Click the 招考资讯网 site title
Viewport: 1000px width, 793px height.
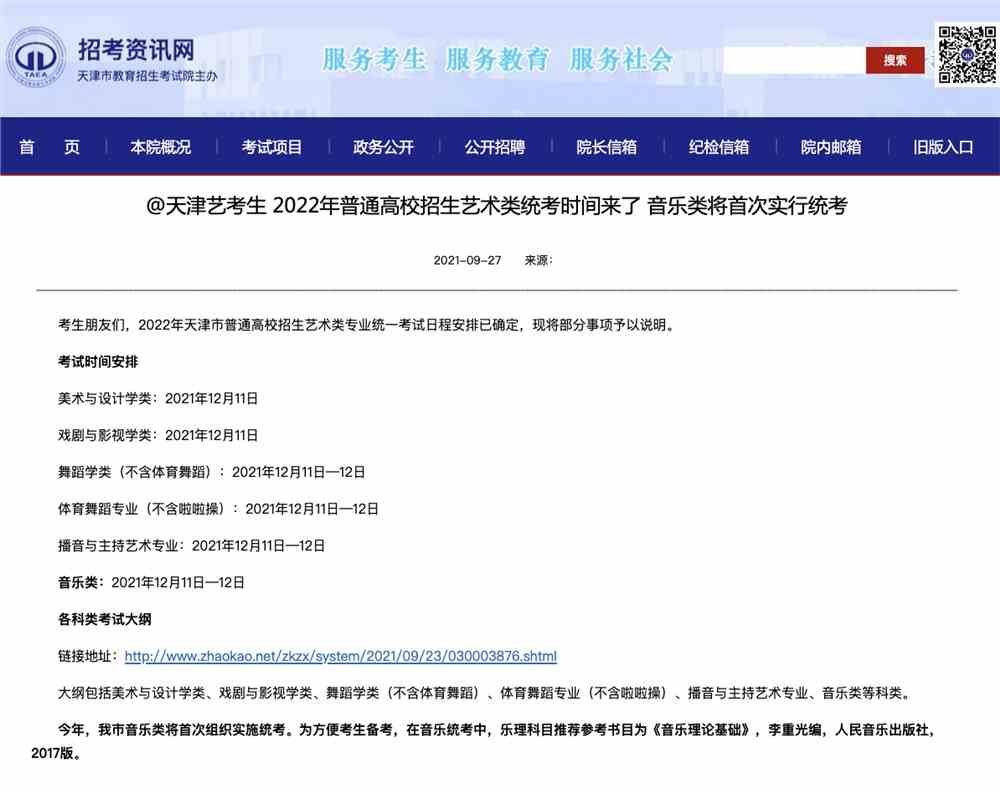pos(136,50)
